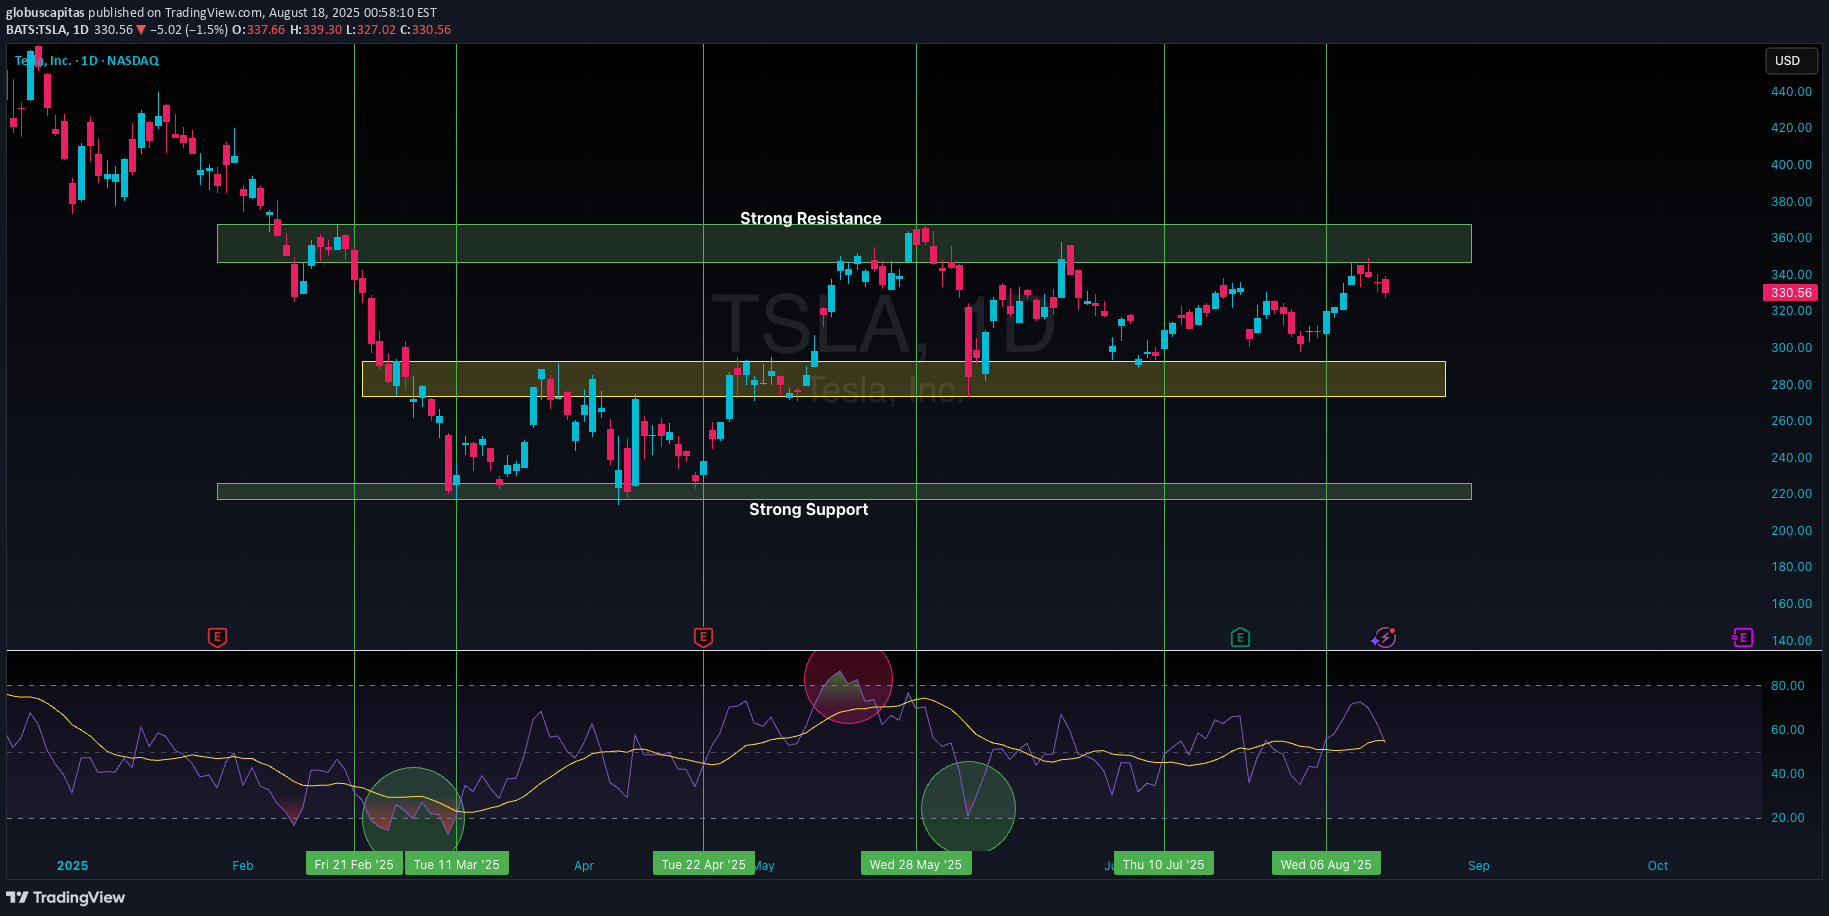Open the USD currency selector

point(1790,61)
